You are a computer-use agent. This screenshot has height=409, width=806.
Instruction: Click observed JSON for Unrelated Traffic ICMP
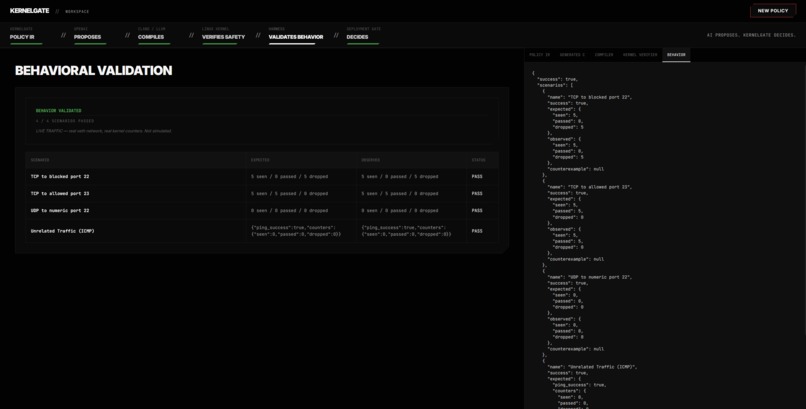(x=407, y=231)
